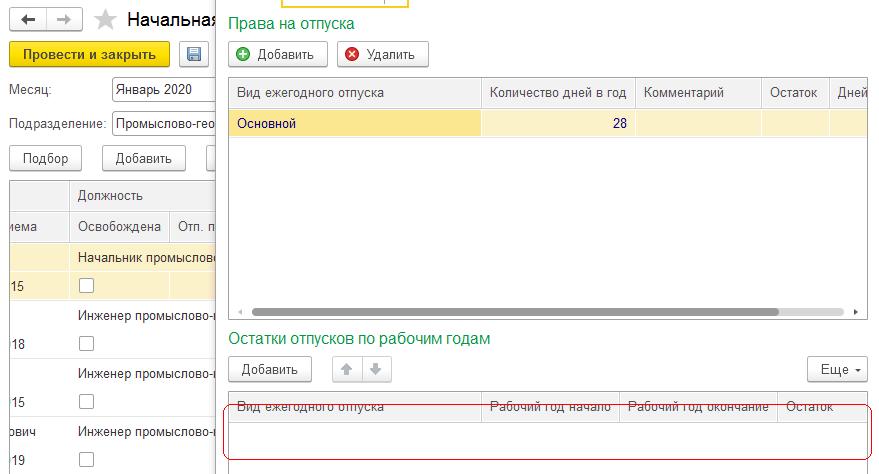Click the forward navigation arrow
This screenshot has height=474, width=879.
tap(63, 20)
